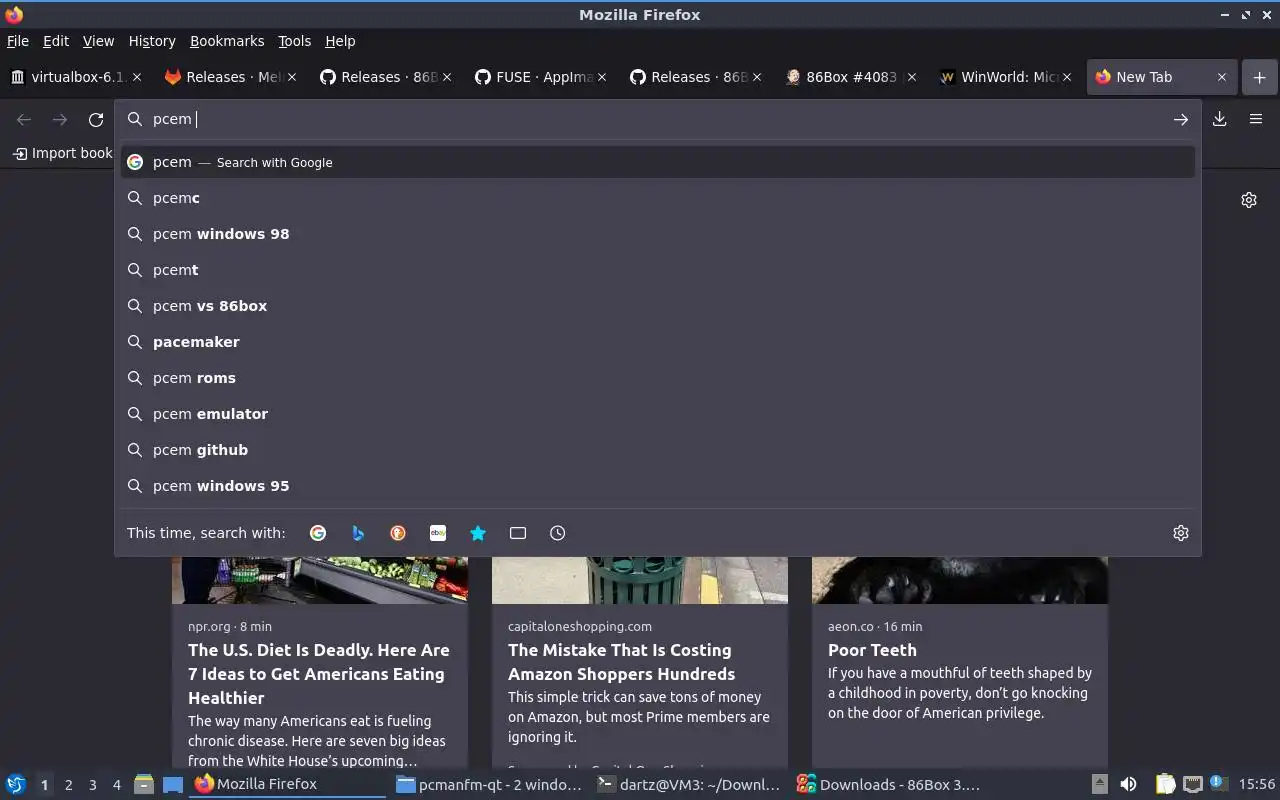This screenshot has height=800, width=1280.
Task: Select 'pcem windows 95' suggestion
Action: (658, 486)
